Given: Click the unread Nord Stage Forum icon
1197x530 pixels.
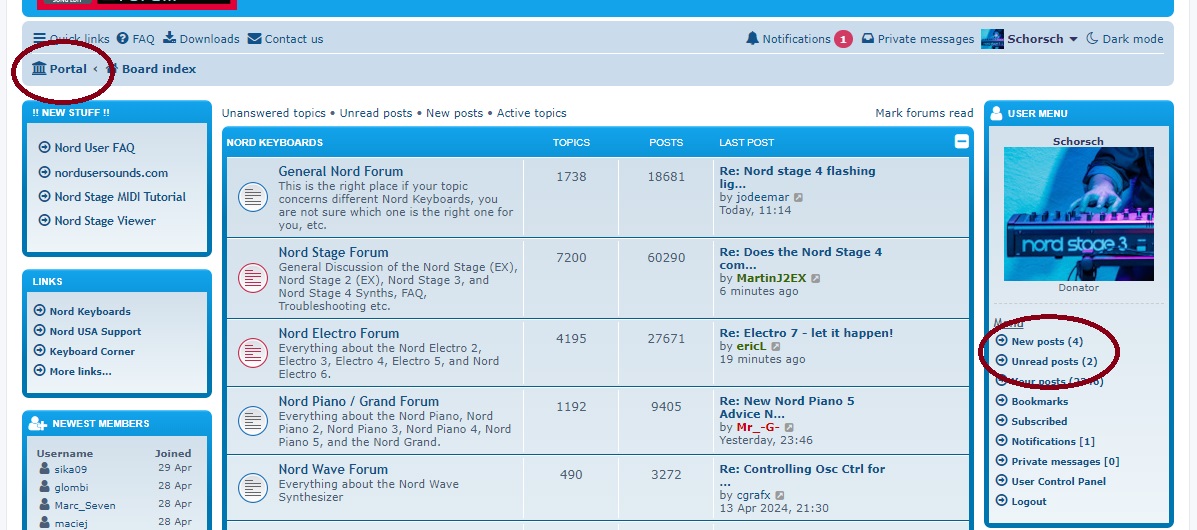Looking at the screenshot, I should pos(253,278).
